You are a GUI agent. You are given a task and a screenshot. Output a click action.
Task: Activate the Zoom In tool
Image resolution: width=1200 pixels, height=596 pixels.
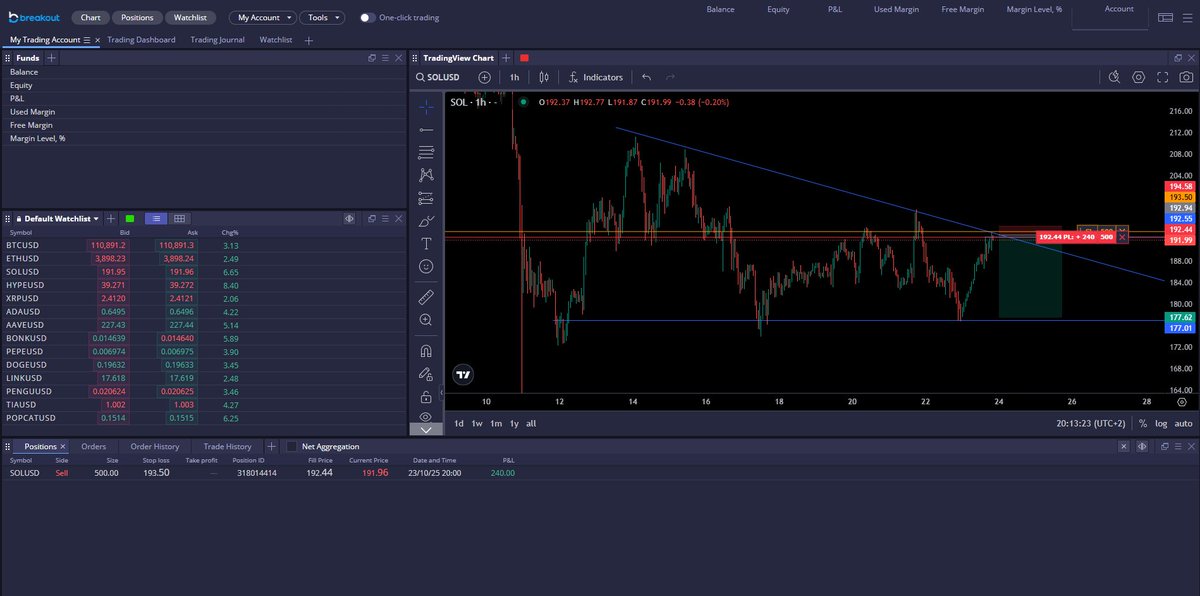tap(426, 320)
